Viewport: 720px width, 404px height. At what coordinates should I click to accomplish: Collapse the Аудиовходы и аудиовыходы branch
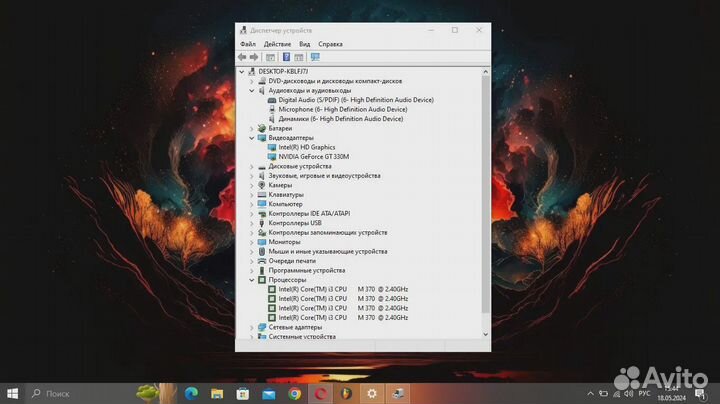[252, 90]
